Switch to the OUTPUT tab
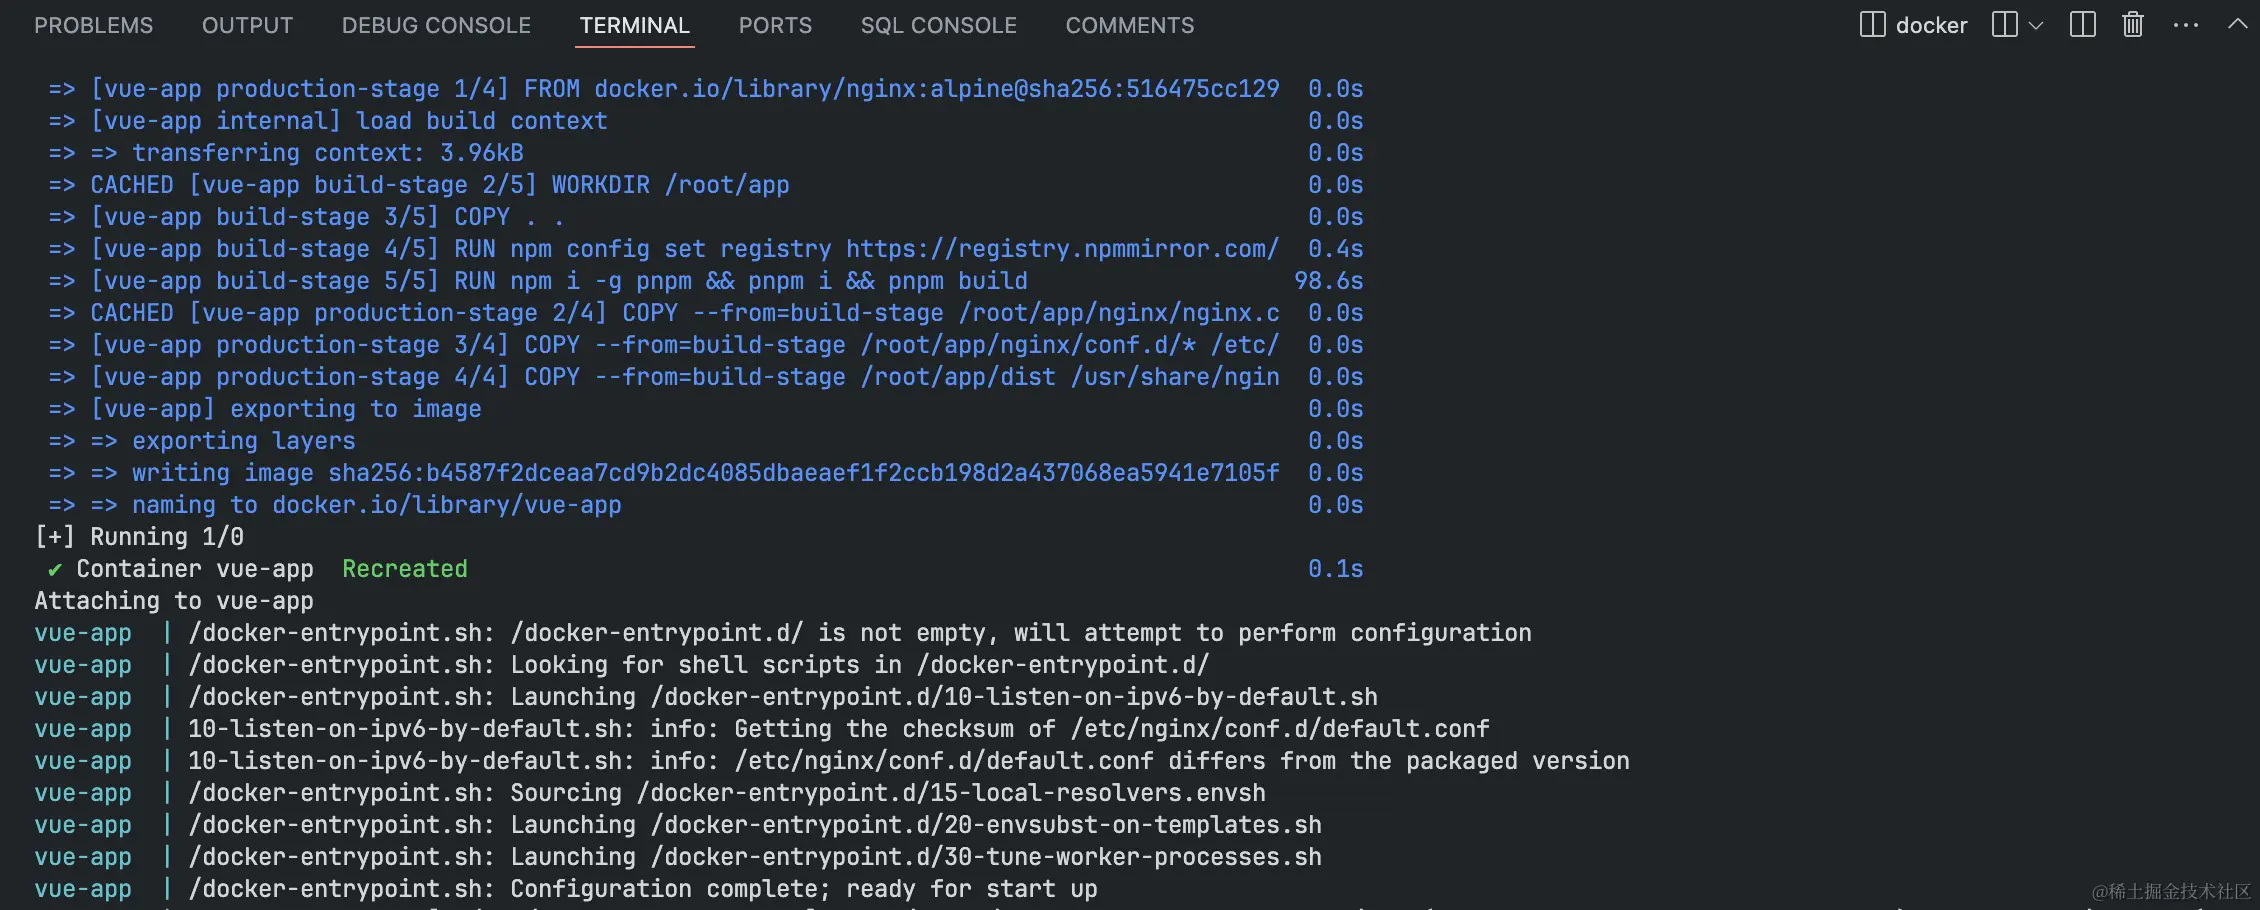 pyautogui.click(x=248, y=26)
